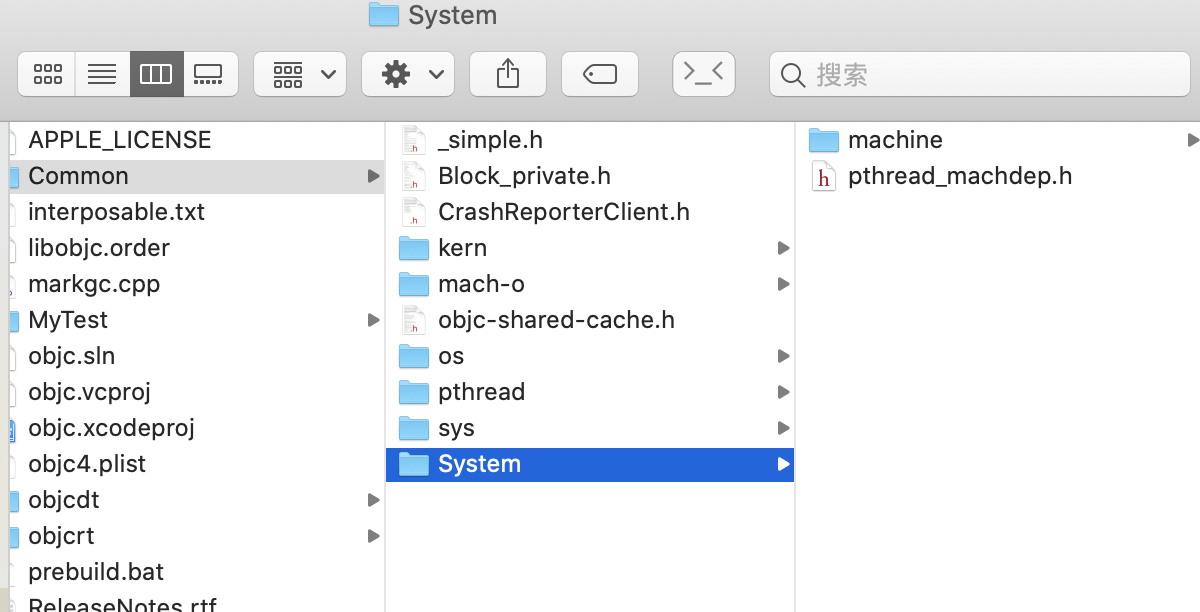Switch to list view mode
1200x612 pixels.
click(102, 74)
